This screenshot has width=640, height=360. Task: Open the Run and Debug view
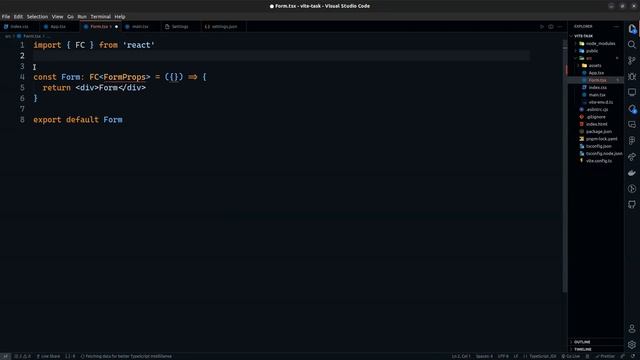click(x=632, y=76)
